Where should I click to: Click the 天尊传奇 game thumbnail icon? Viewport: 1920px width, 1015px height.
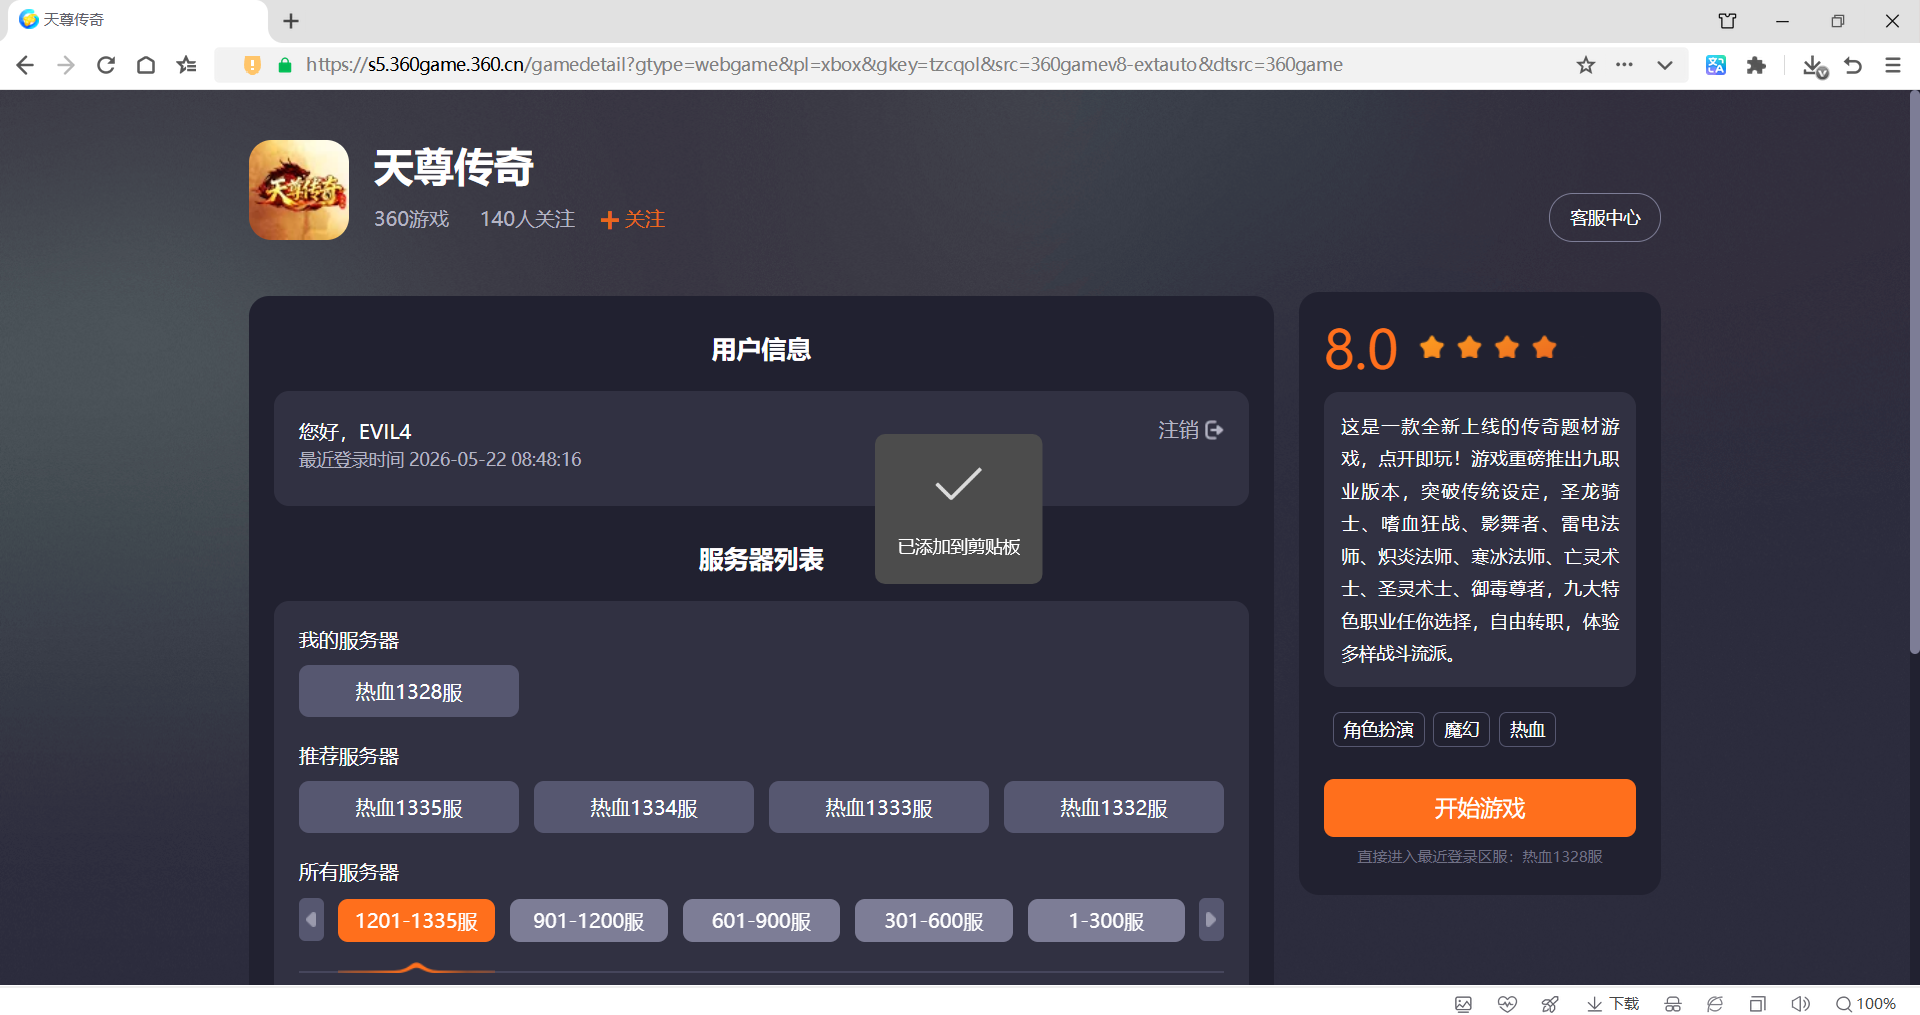[299, 190]
